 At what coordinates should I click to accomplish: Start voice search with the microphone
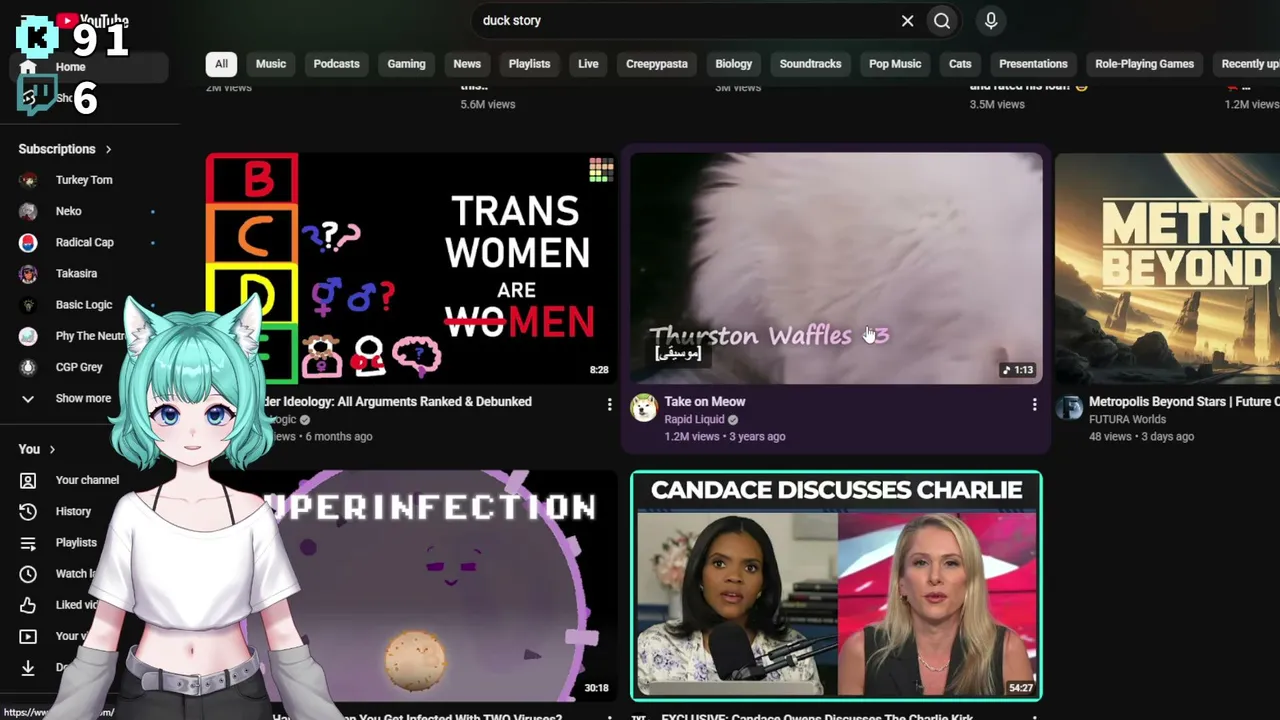(x=991, y=21)
